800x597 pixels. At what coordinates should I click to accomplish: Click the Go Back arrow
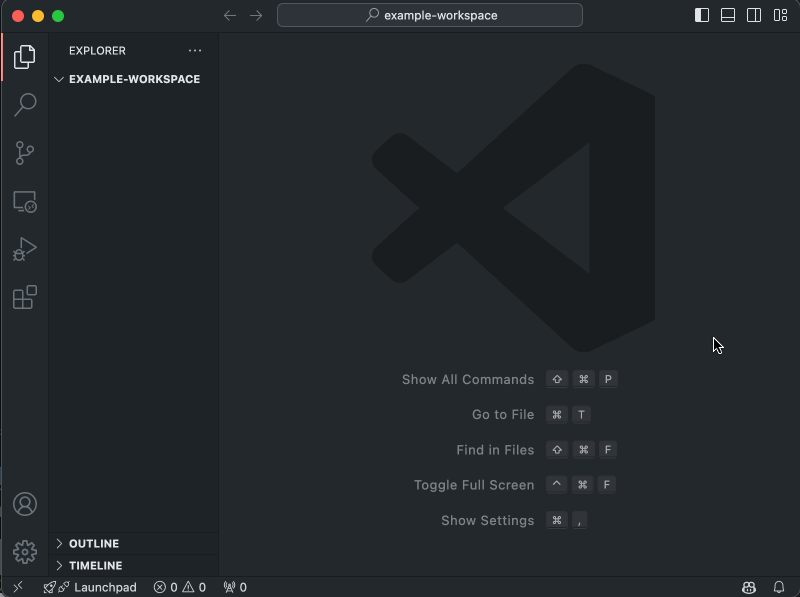230,15
